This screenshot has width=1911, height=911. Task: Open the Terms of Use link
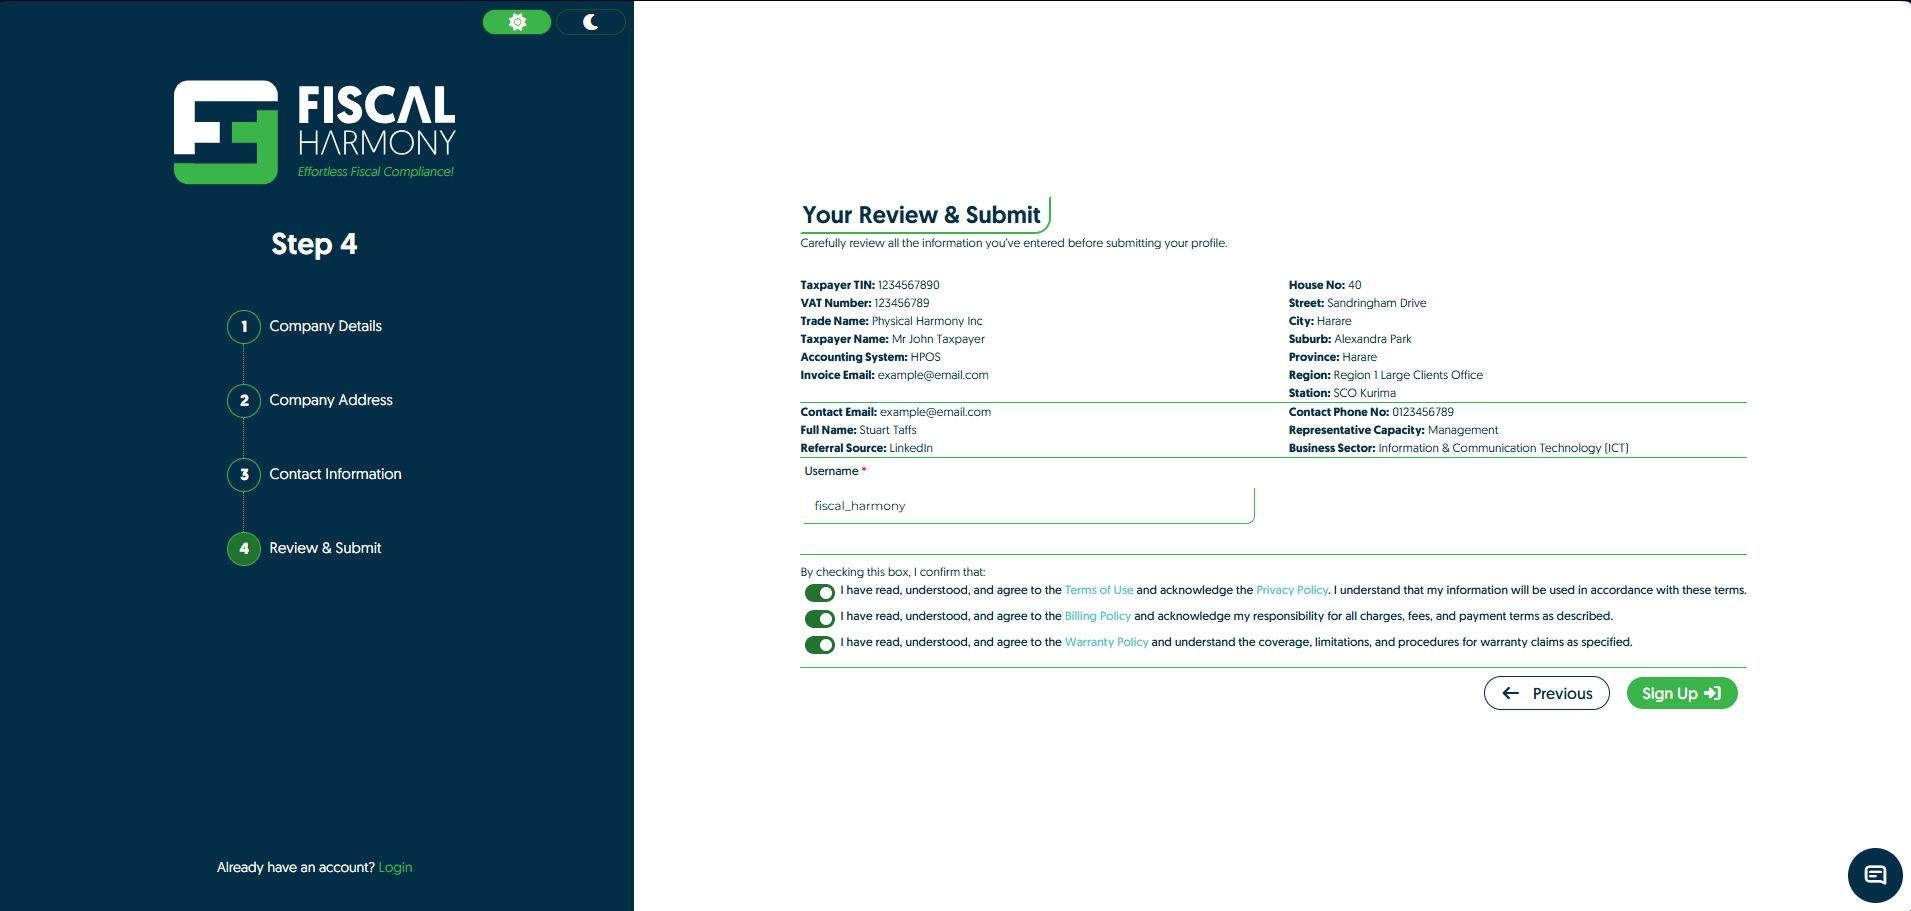coord(1098,591)
